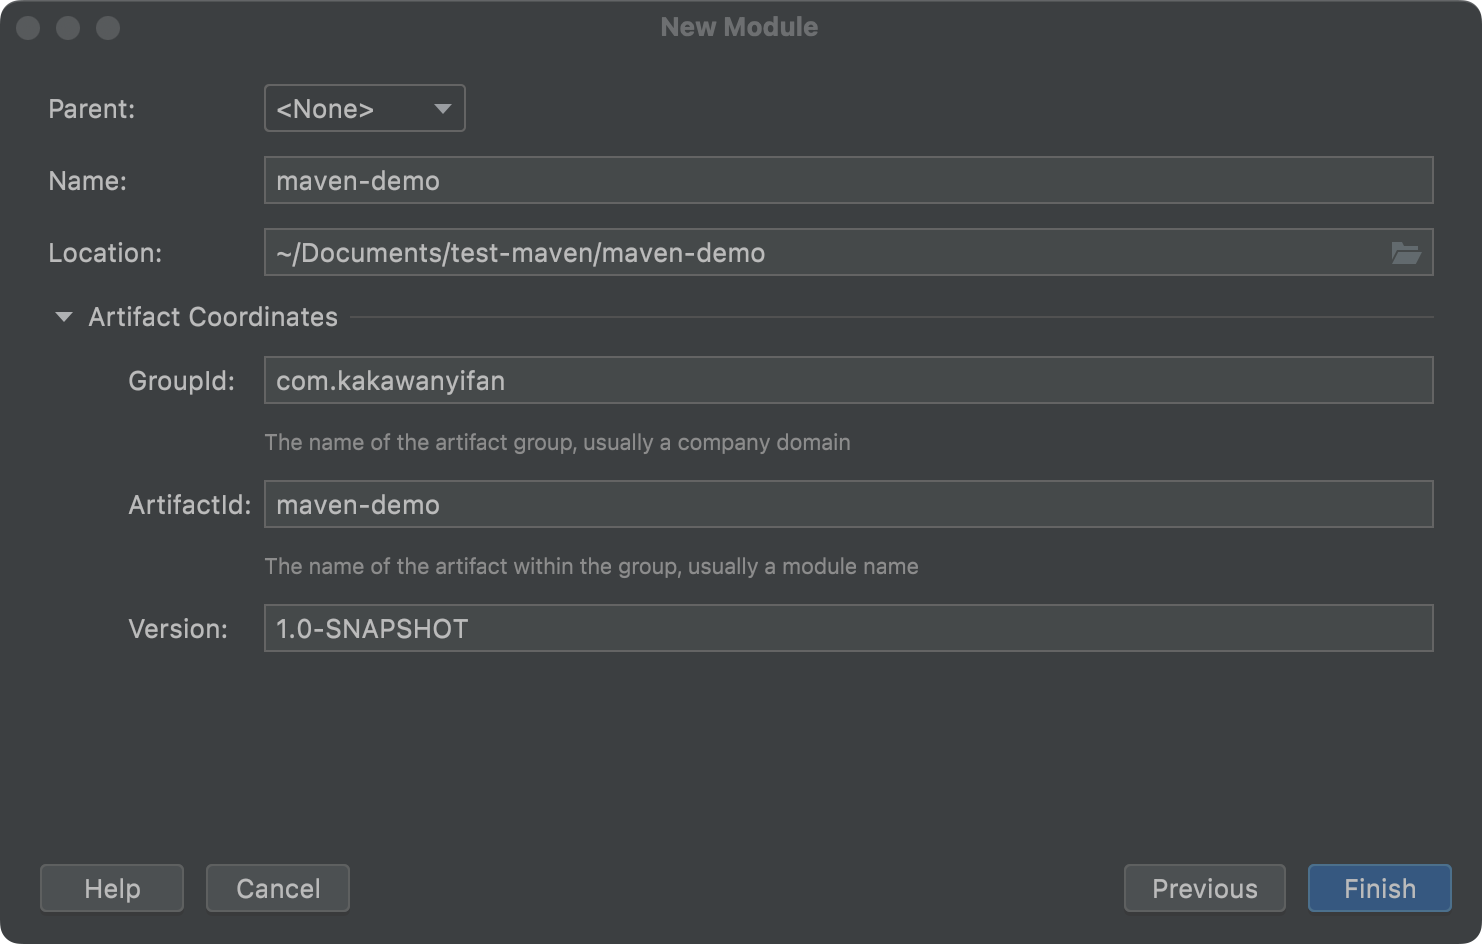The height and width of the screenshot is (944, 1482).
Task: Minimize the New Module window
Action: tap(68, 28)
